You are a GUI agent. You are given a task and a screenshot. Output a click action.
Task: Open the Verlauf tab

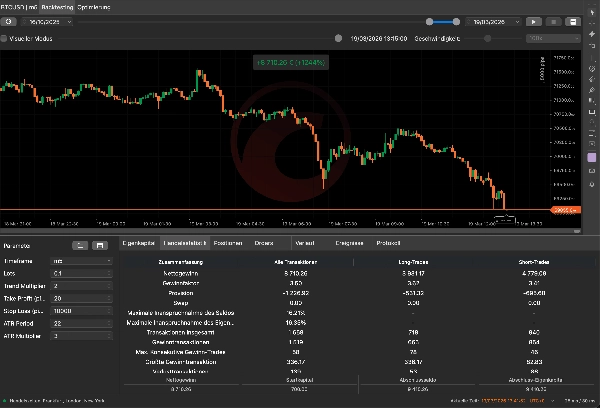click(x=305, y=243)
